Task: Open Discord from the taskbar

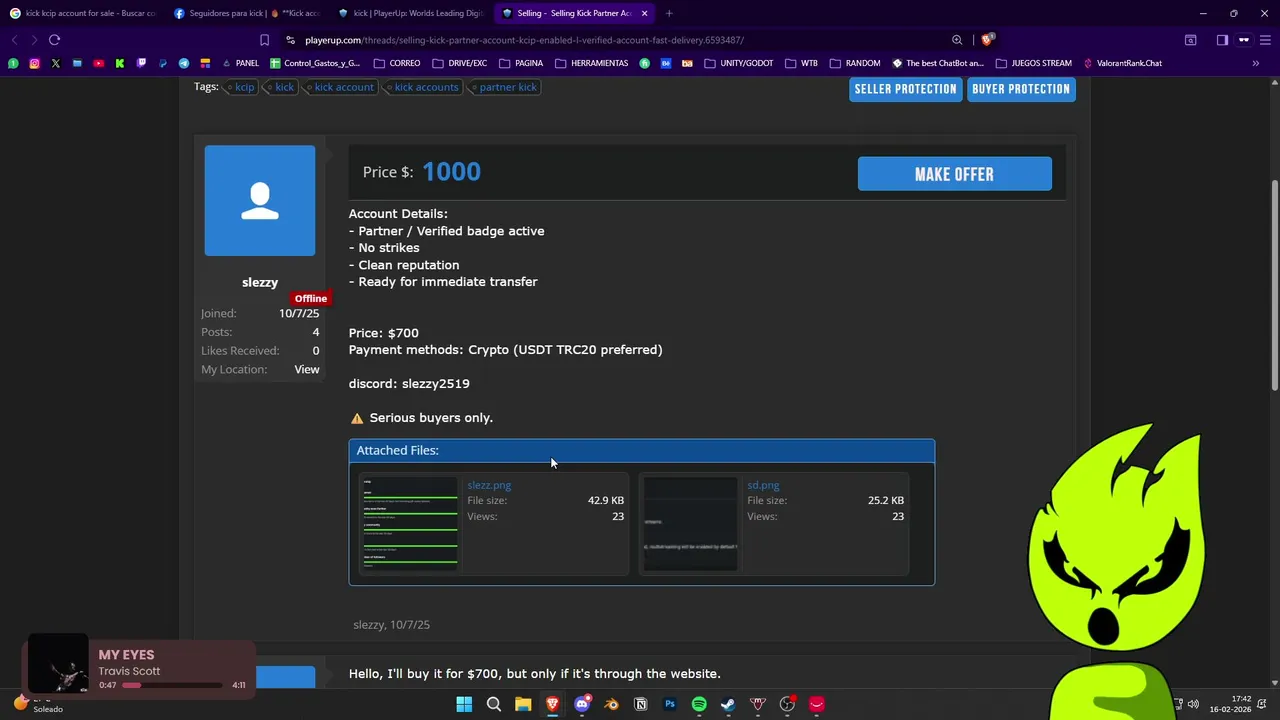Action: click(582, 704)
